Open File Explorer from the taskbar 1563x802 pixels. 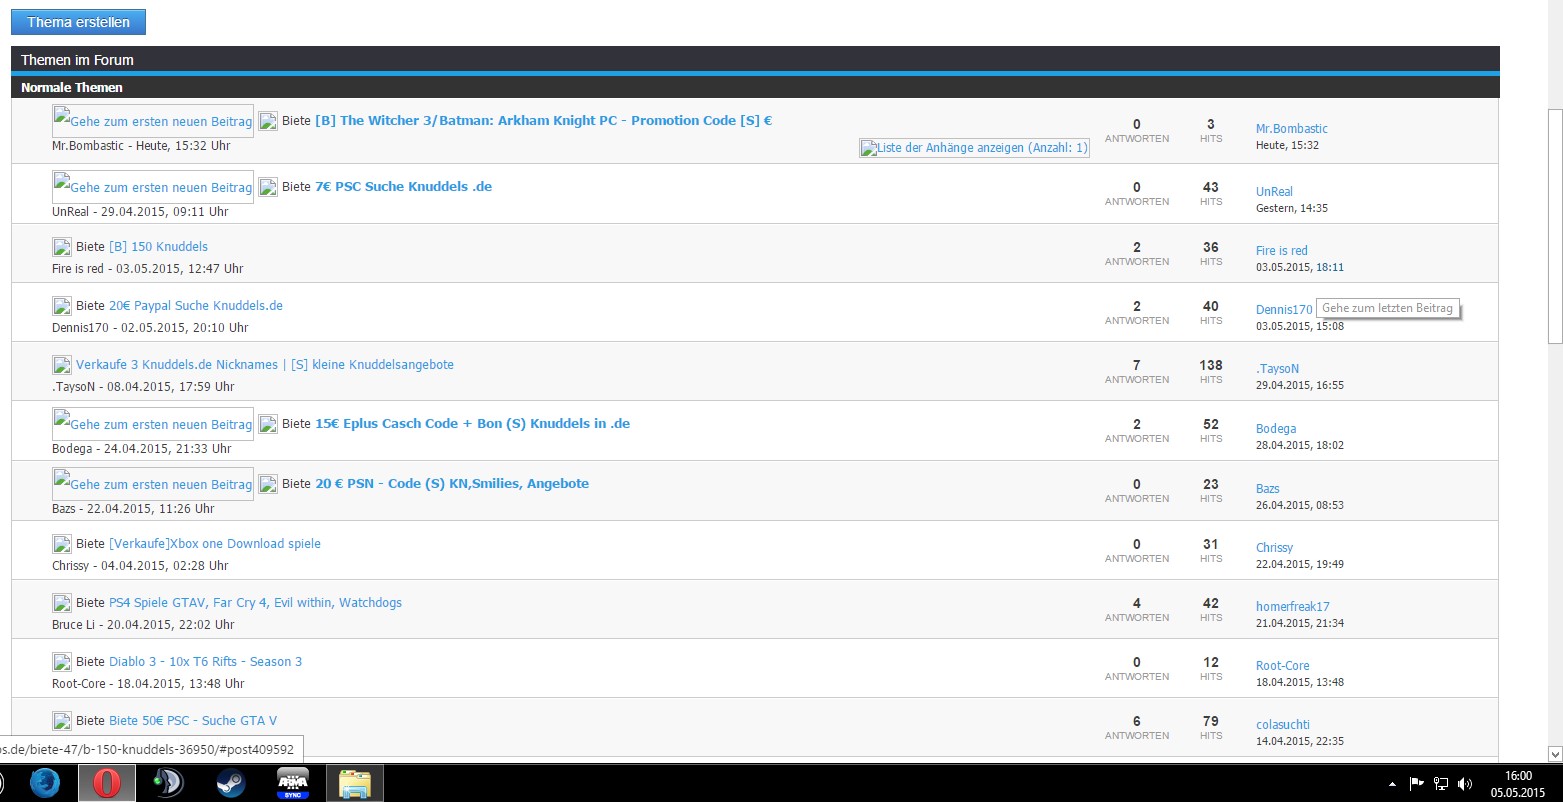pos(355,783)
